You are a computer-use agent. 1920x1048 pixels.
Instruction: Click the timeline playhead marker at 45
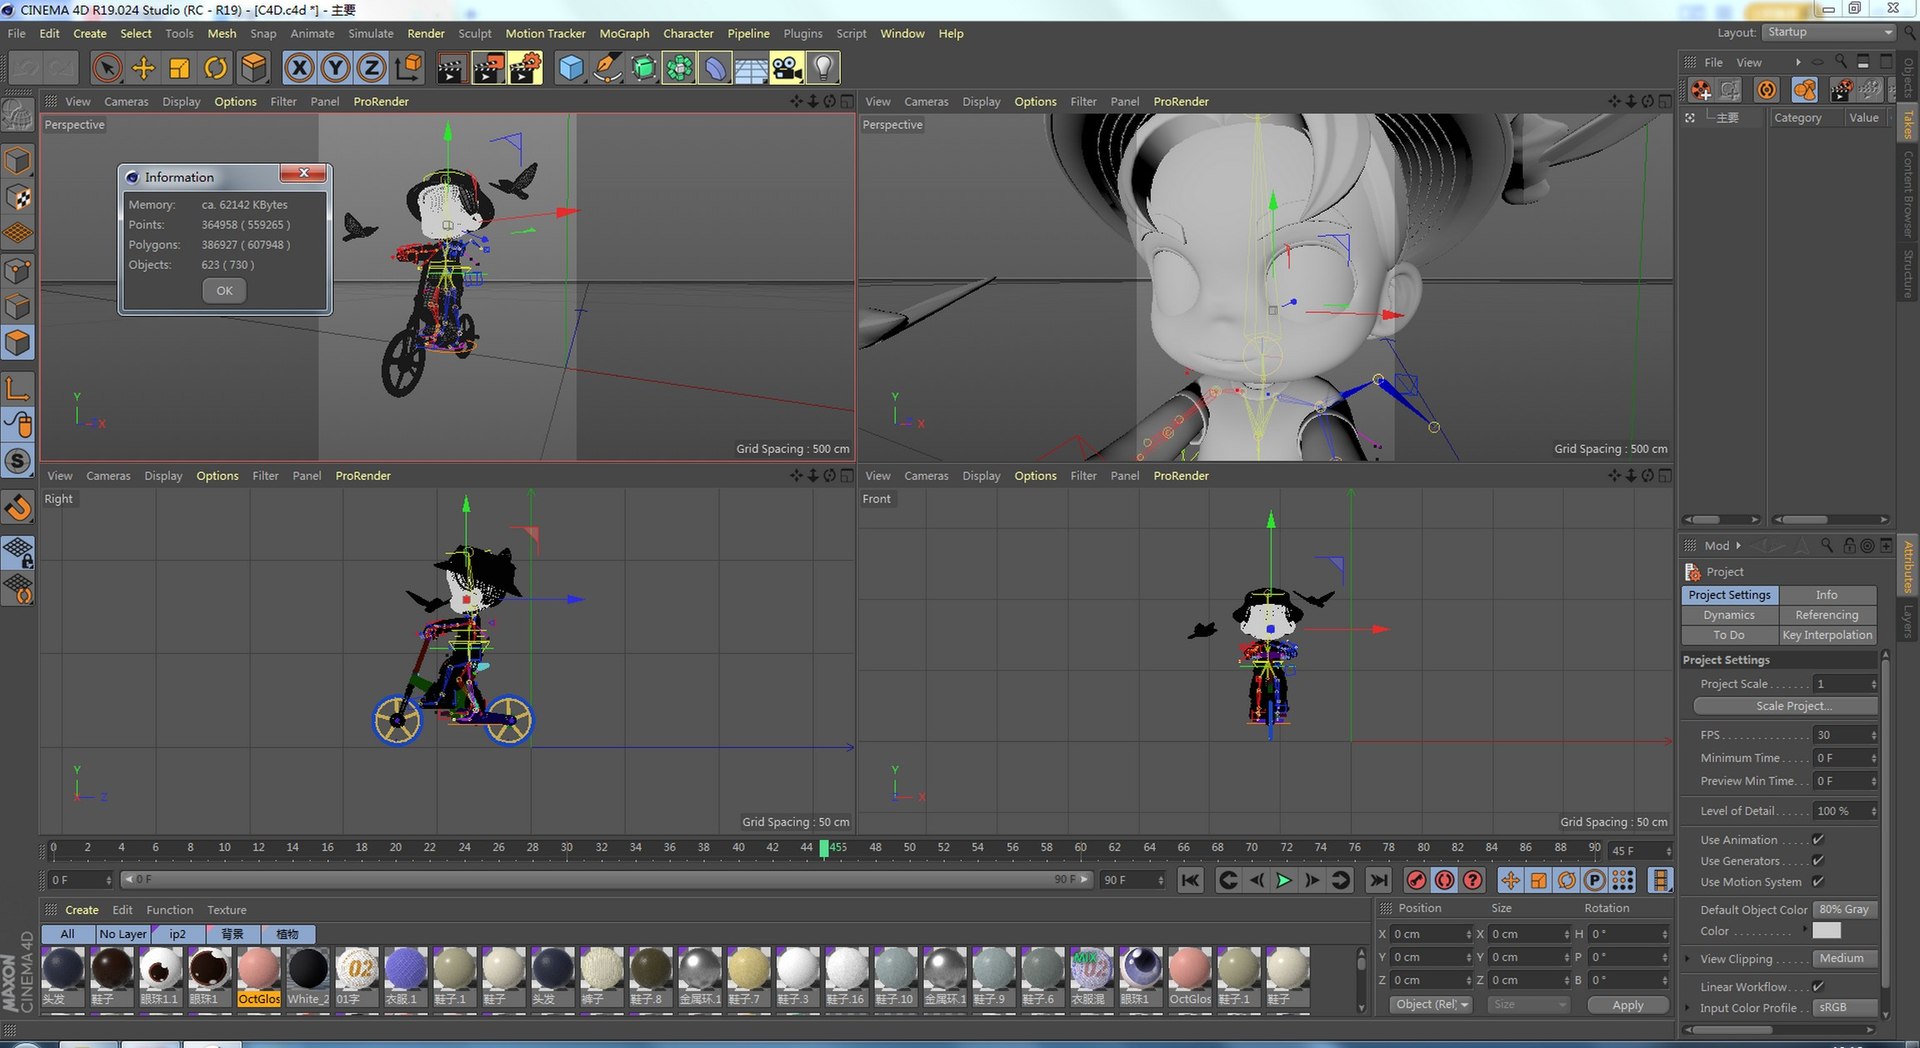click(x=824, y=848)
